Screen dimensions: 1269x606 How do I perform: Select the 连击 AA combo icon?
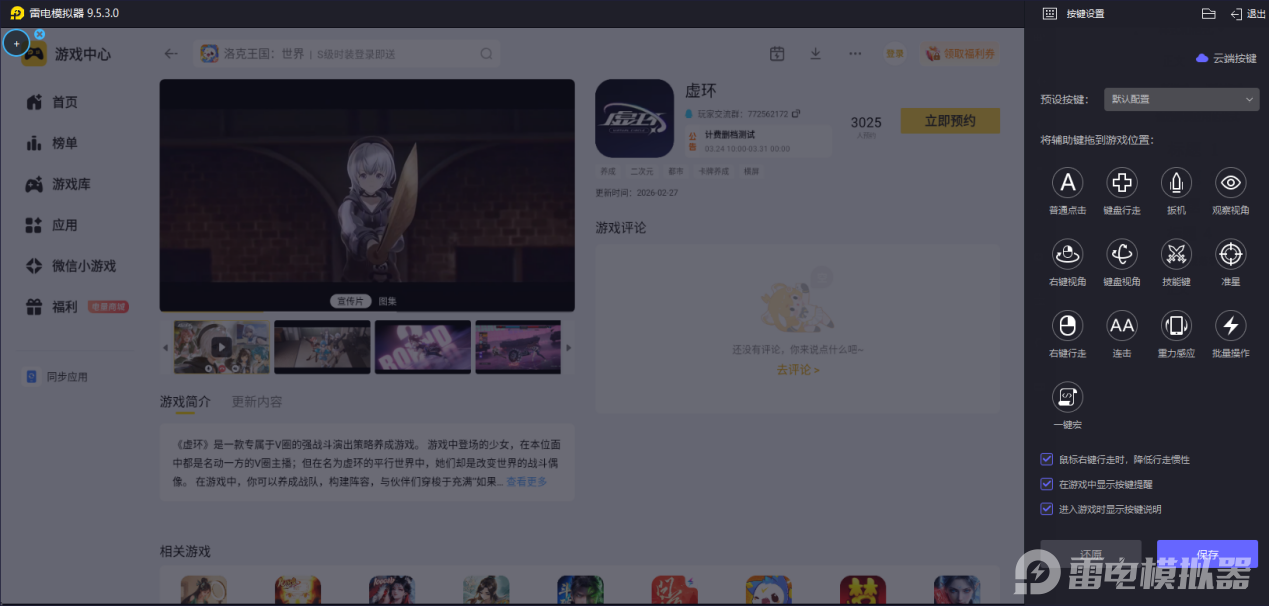[1122, 326]
